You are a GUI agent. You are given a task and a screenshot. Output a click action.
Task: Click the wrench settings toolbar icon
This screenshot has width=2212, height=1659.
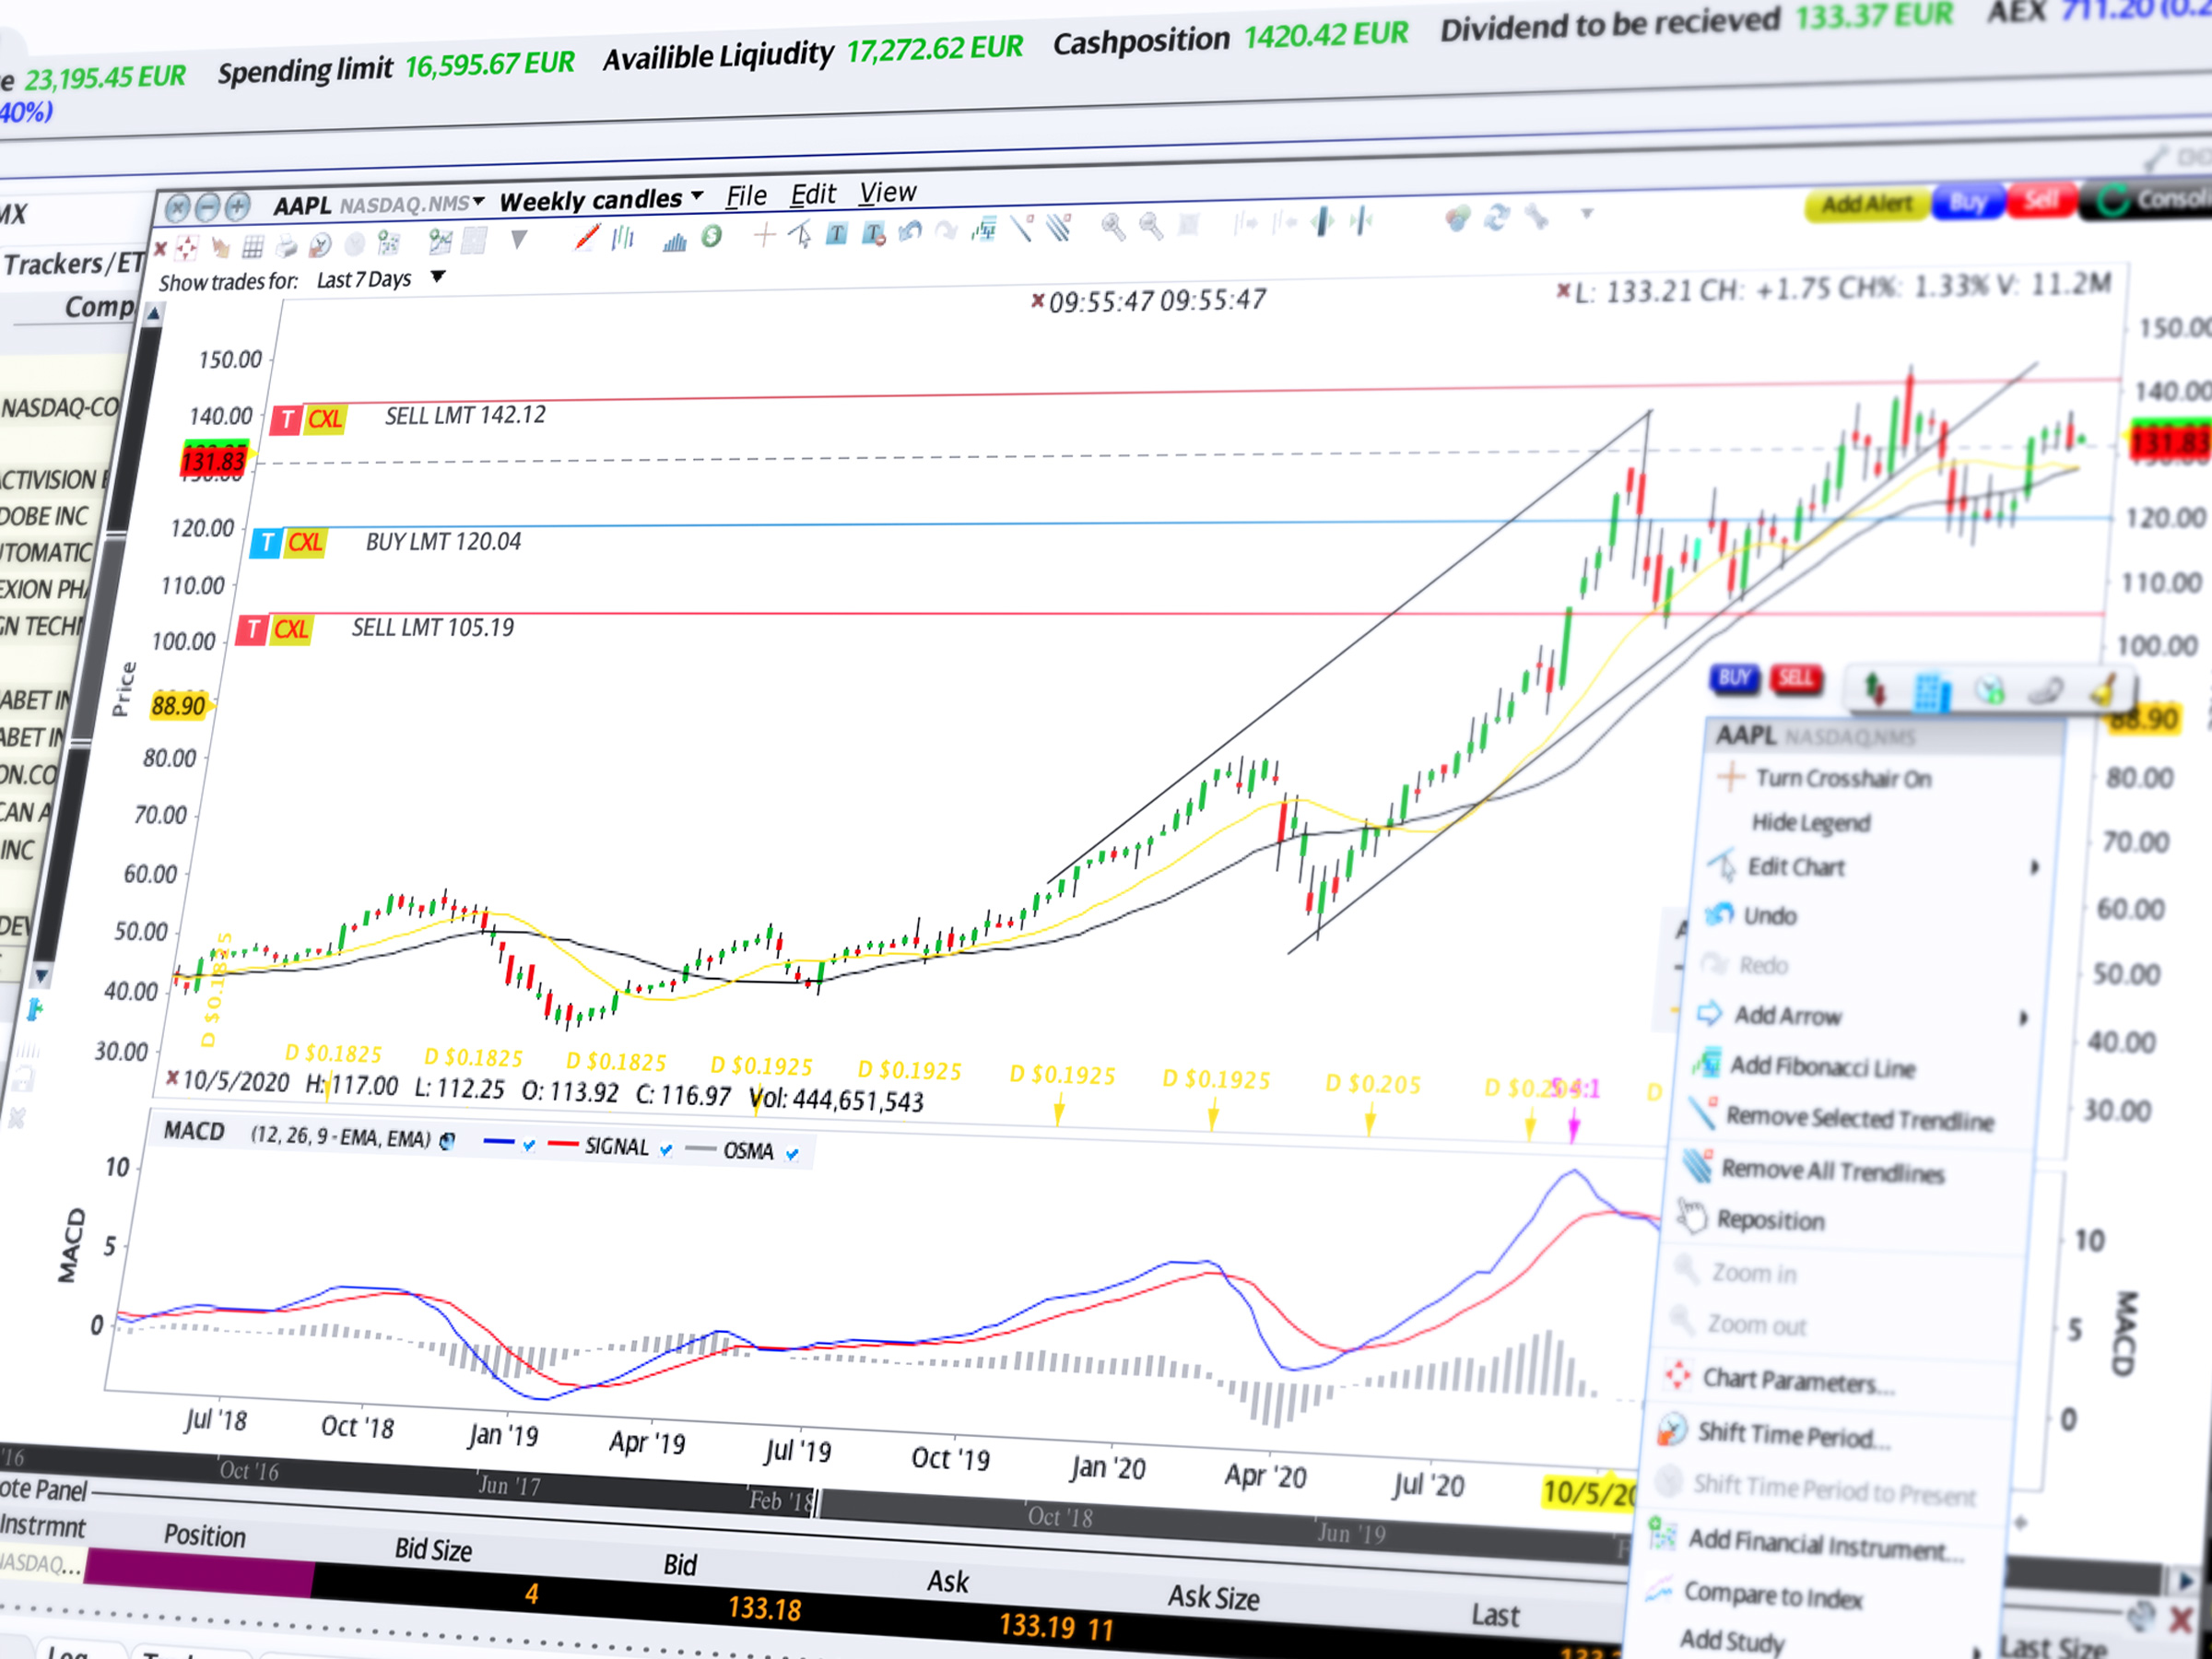click(x=1537, y=216)
